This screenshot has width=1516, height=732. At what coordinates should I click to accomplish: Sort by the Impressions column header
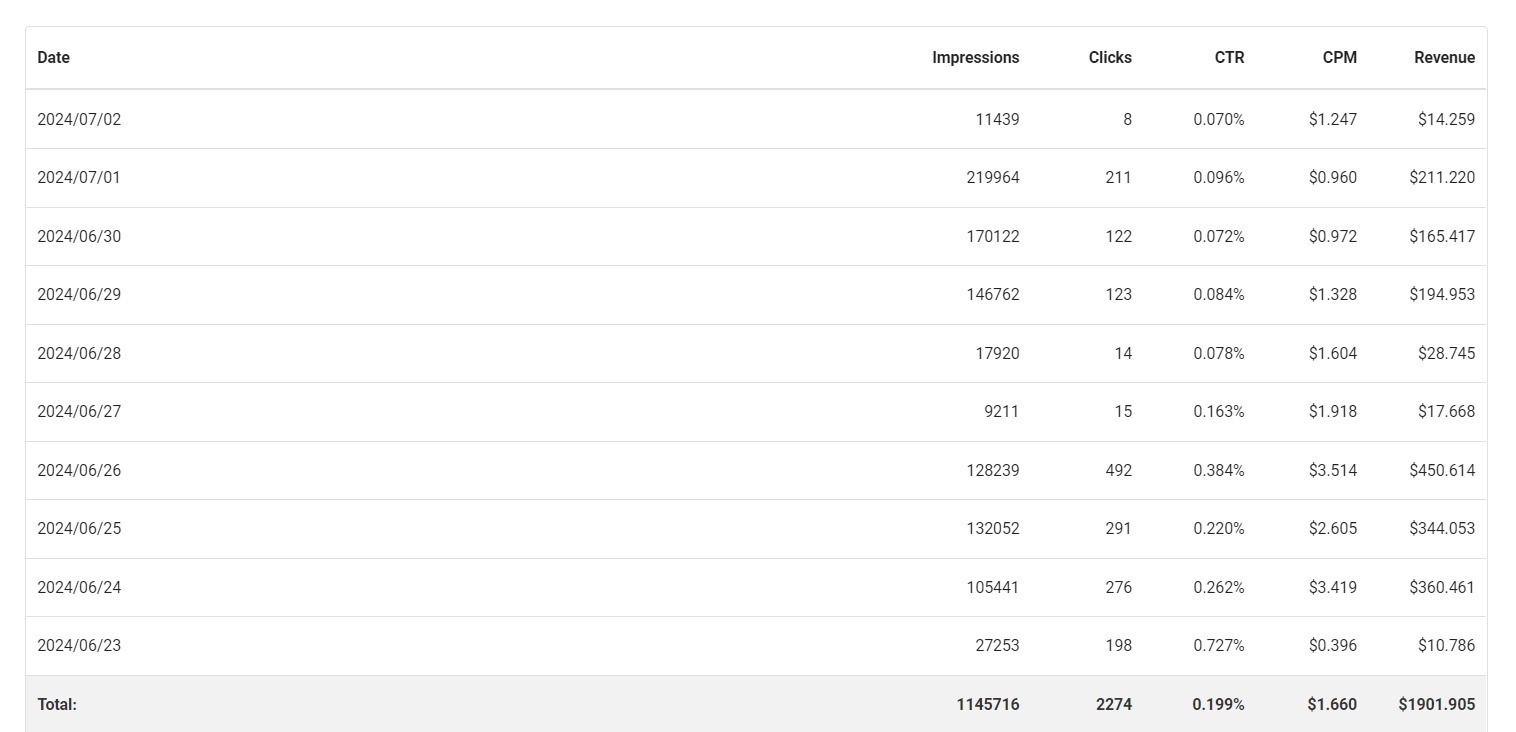coord(975,58)
